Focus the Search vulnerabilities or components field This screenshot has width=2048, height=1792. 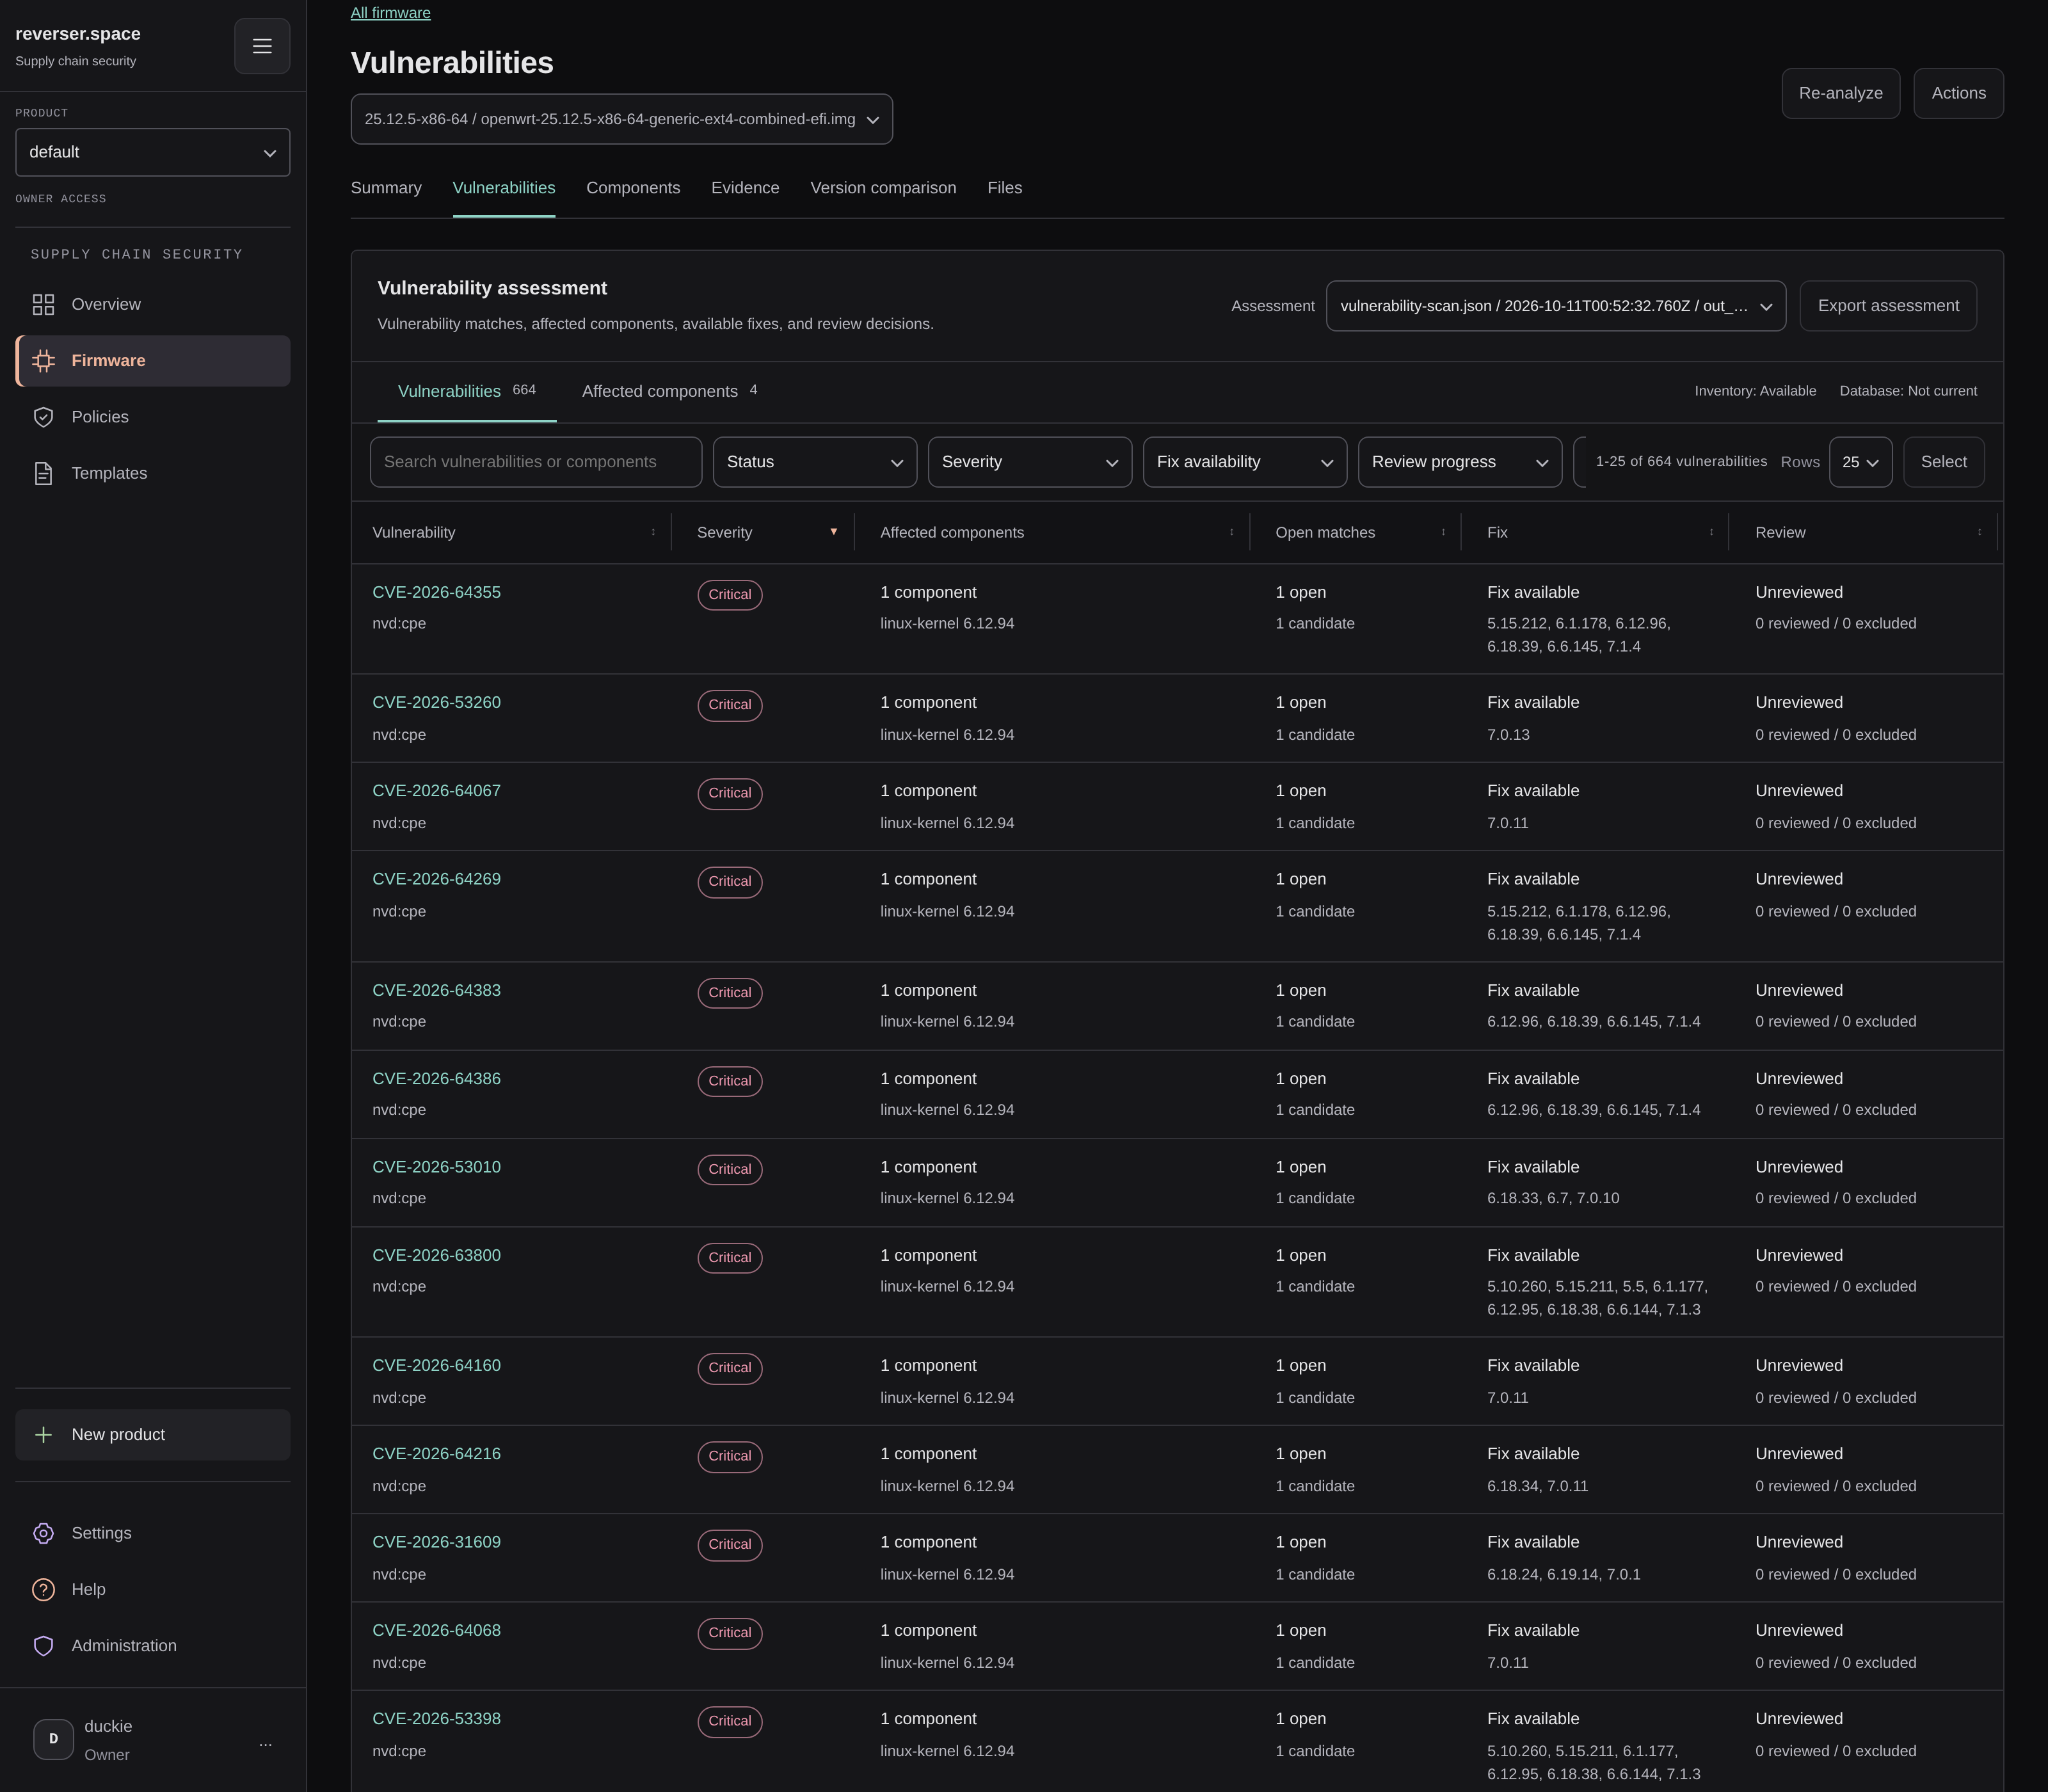536,462
